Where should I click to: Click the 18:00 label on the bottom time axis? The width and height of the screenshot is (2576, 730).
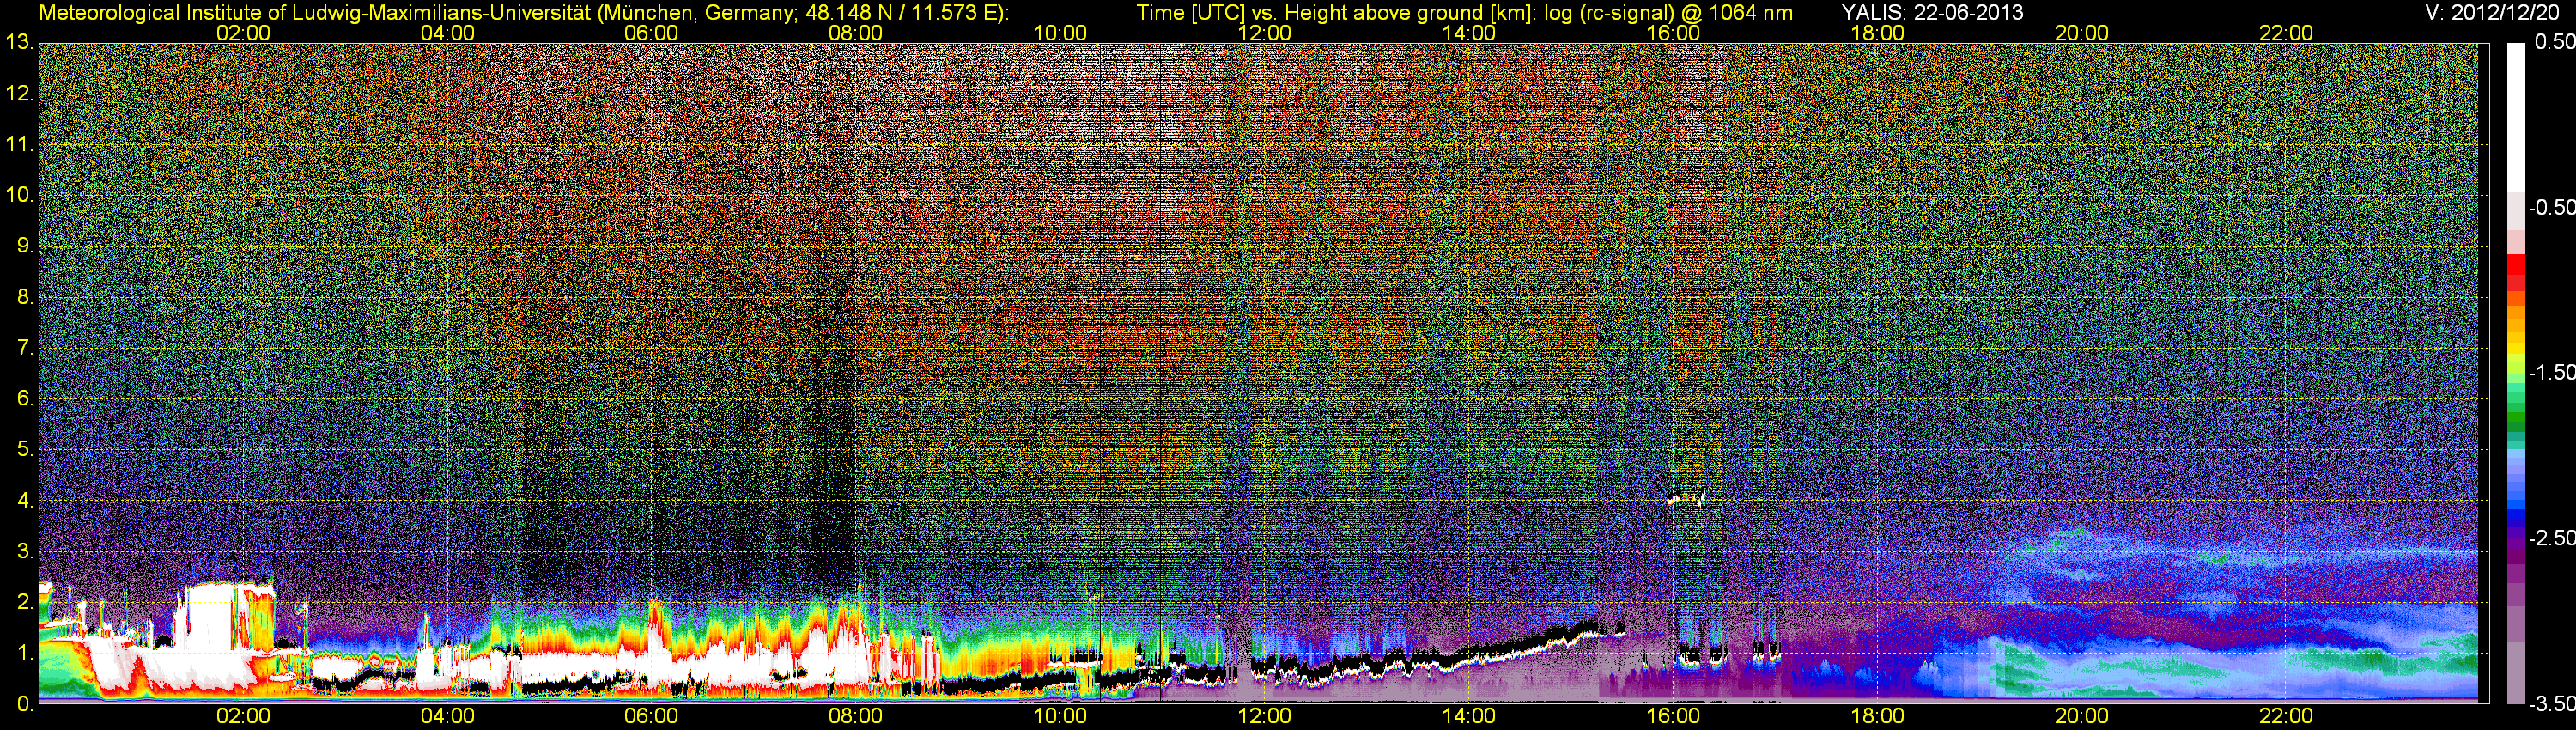click(x=1877, y=716)
